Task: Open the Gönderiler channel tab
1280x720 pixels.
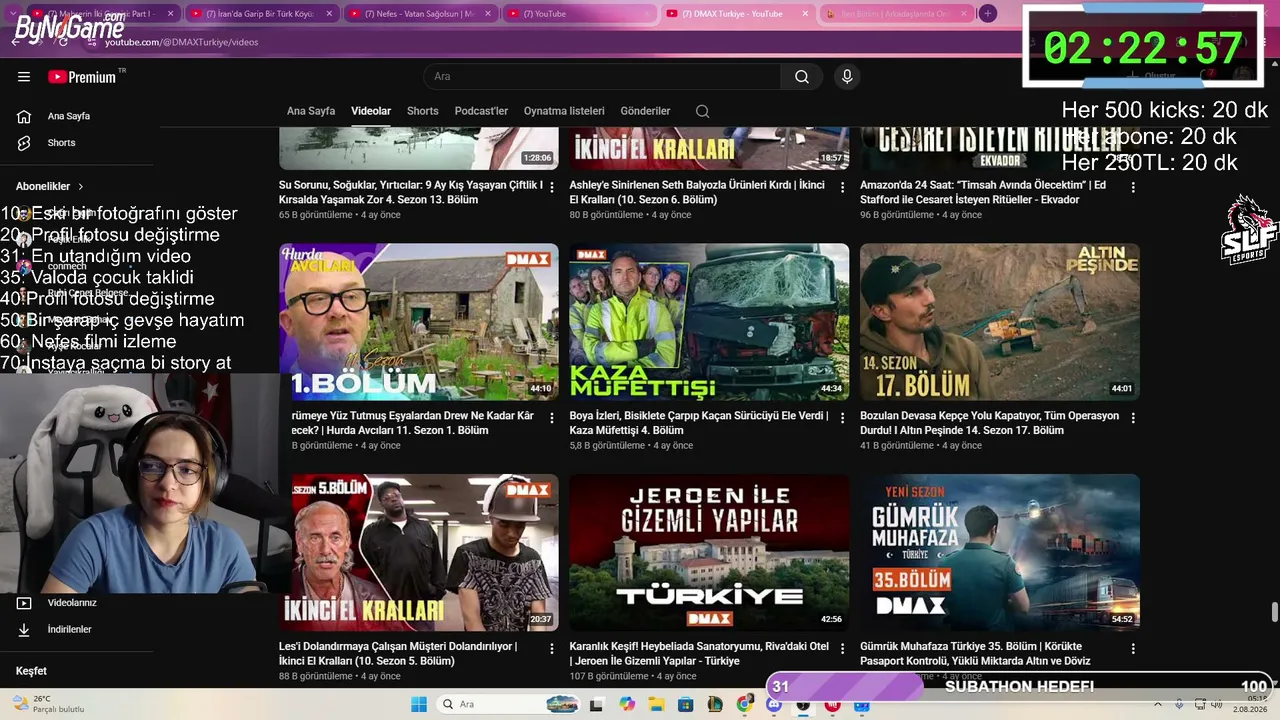Action: click(x=646, y=111)
